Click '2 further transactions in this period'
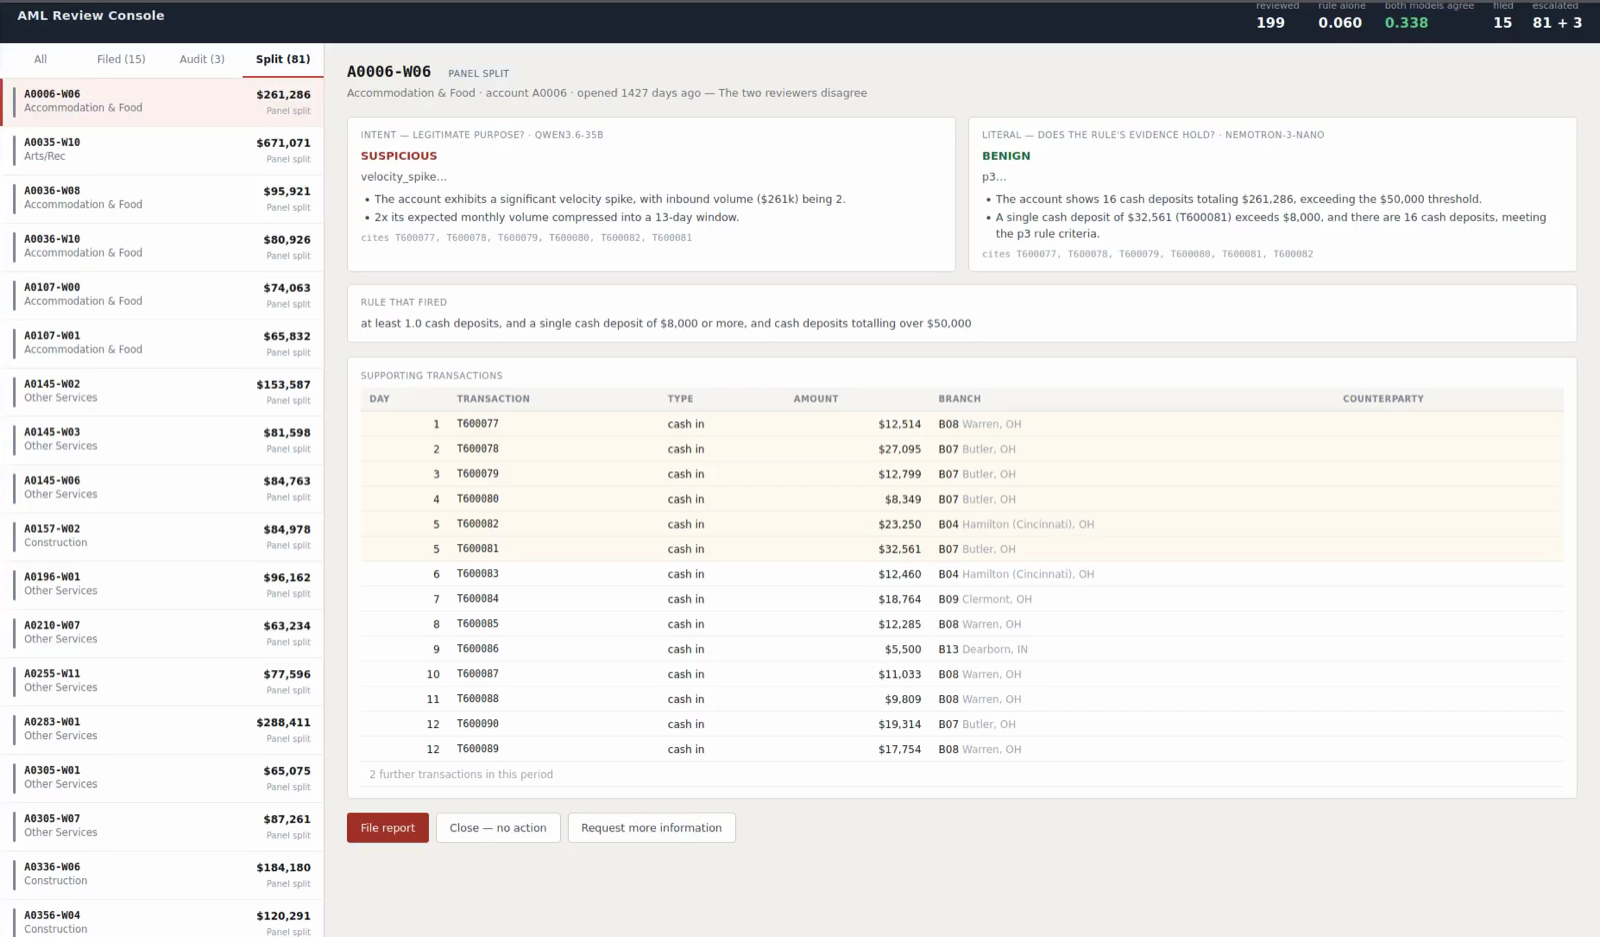1600x937 pixels. coord(461,774)
